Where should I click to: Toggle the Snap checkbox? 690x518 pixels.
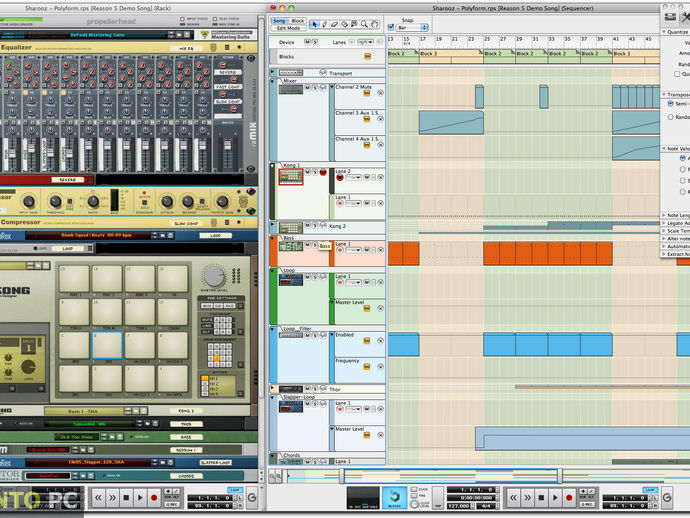[391, 27]
